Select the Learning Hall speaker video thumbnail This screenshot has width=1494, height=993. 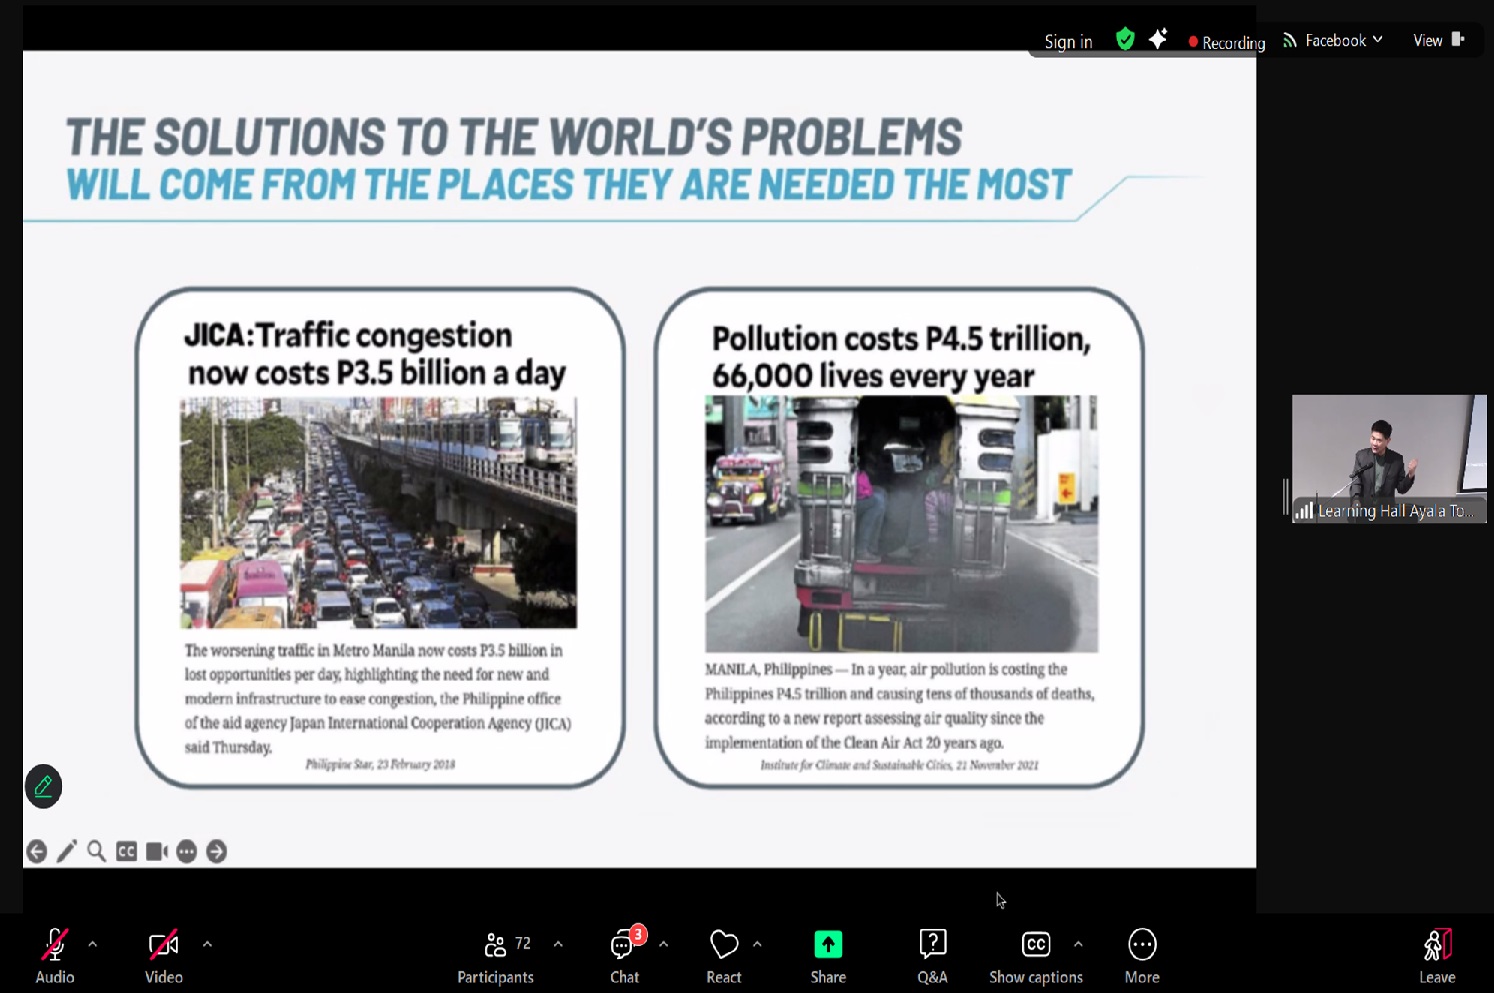pyautogui.click(x=1388, y=458)
